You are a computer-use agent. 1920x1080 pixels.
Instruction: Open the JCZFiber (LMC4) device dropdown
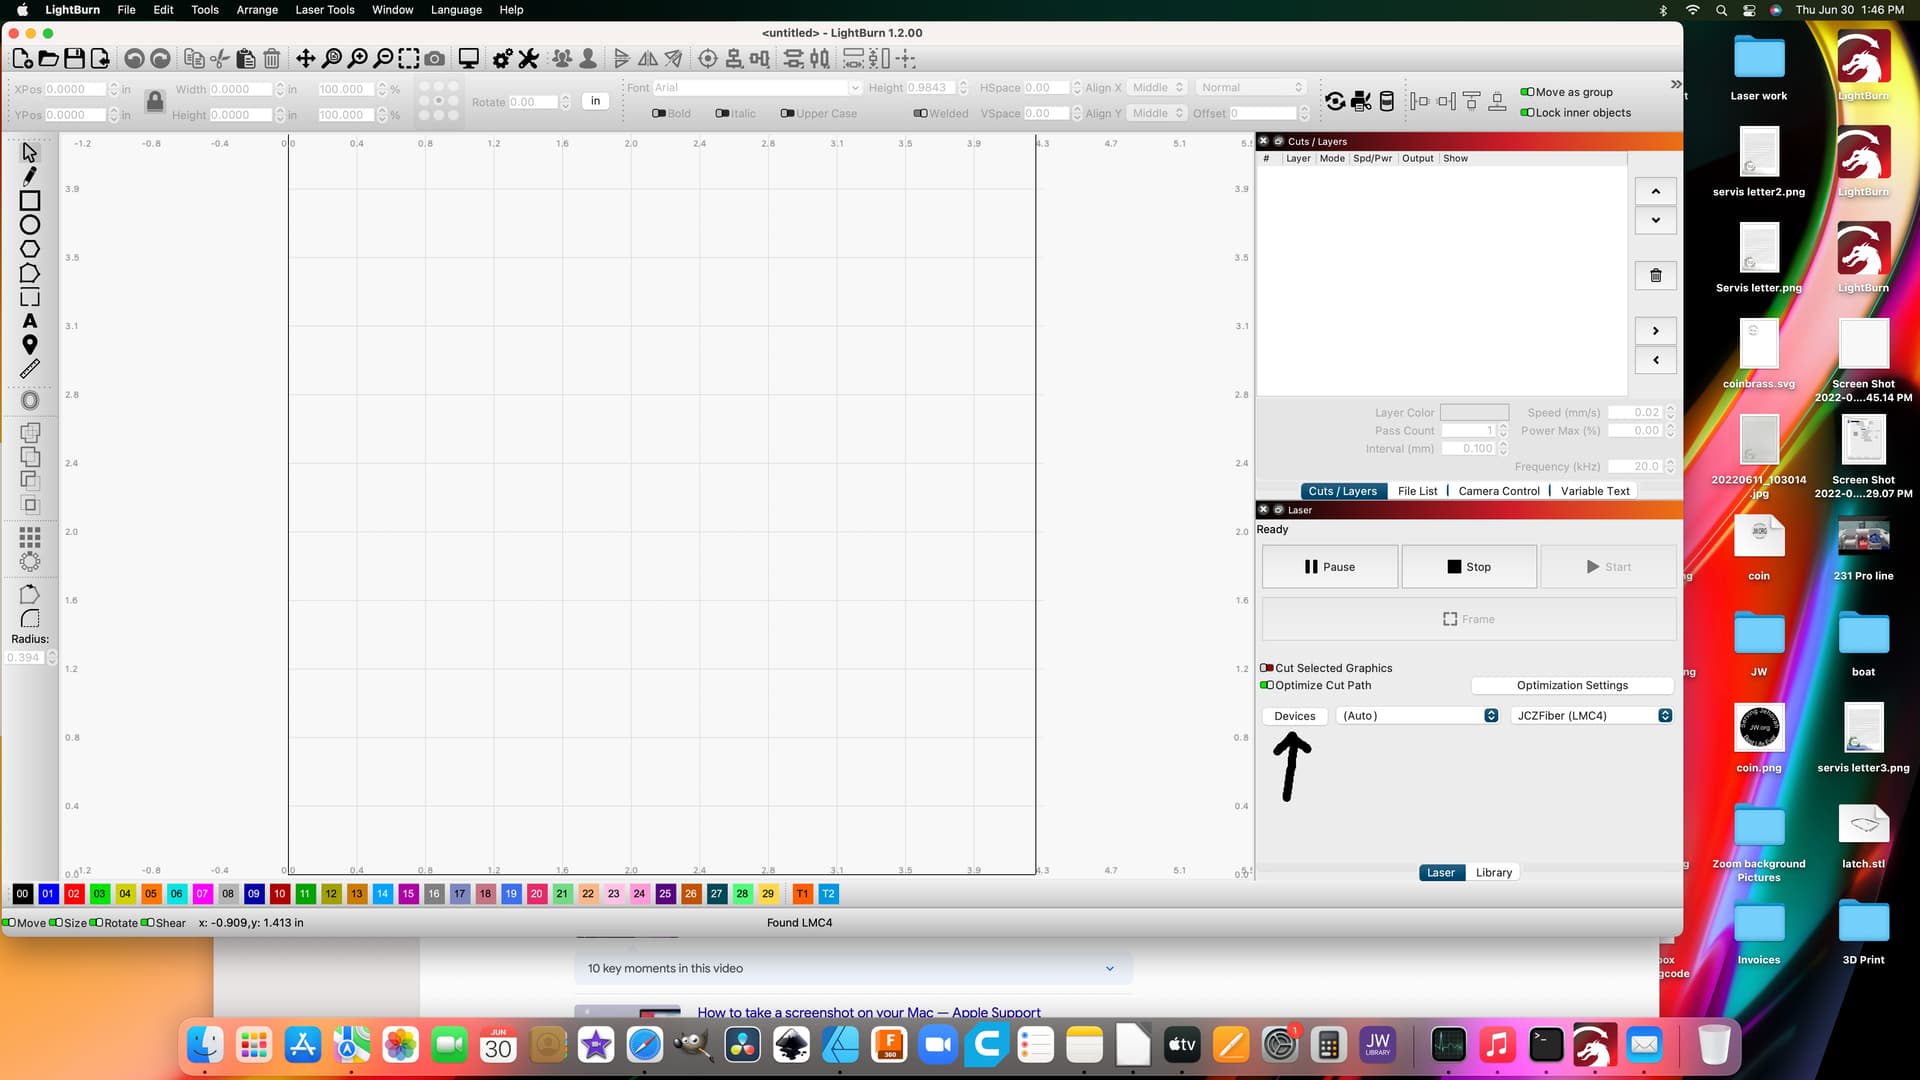point(1592,716)
